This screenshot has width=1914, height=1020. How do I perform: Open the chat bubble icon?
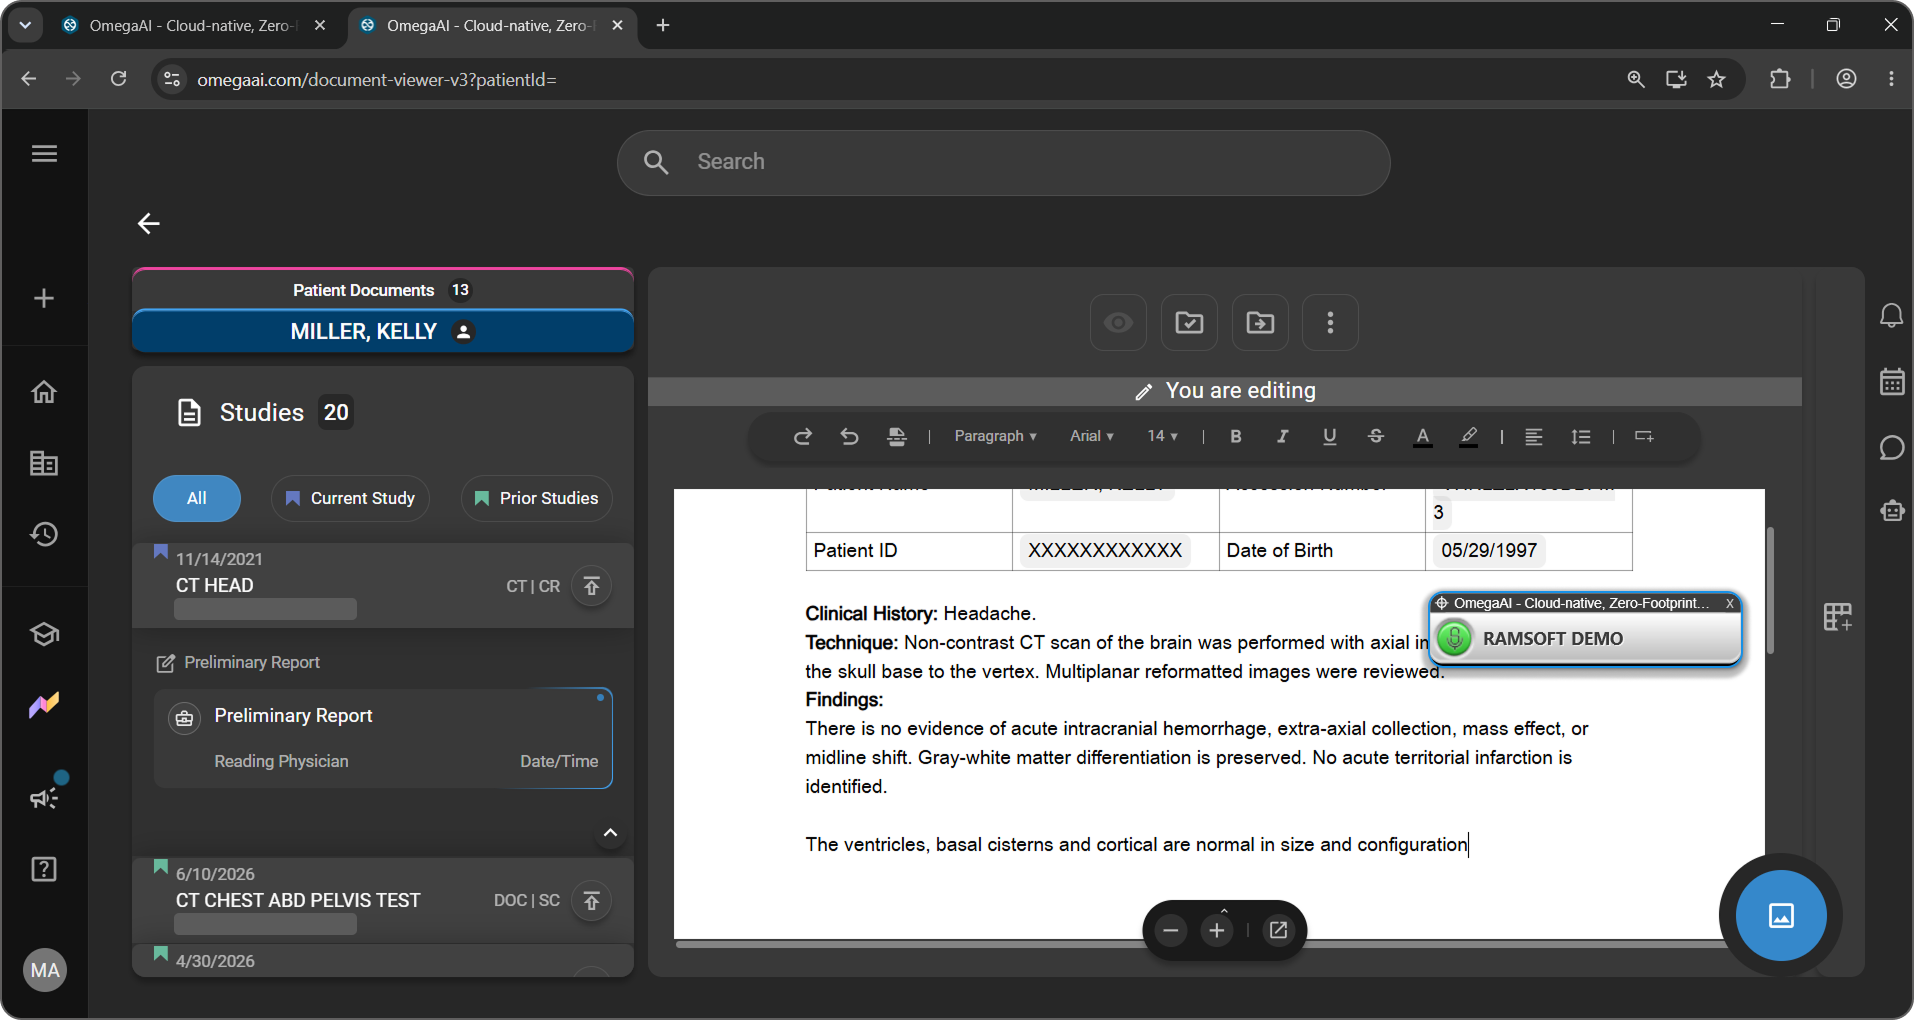[x=1891, y=447]
